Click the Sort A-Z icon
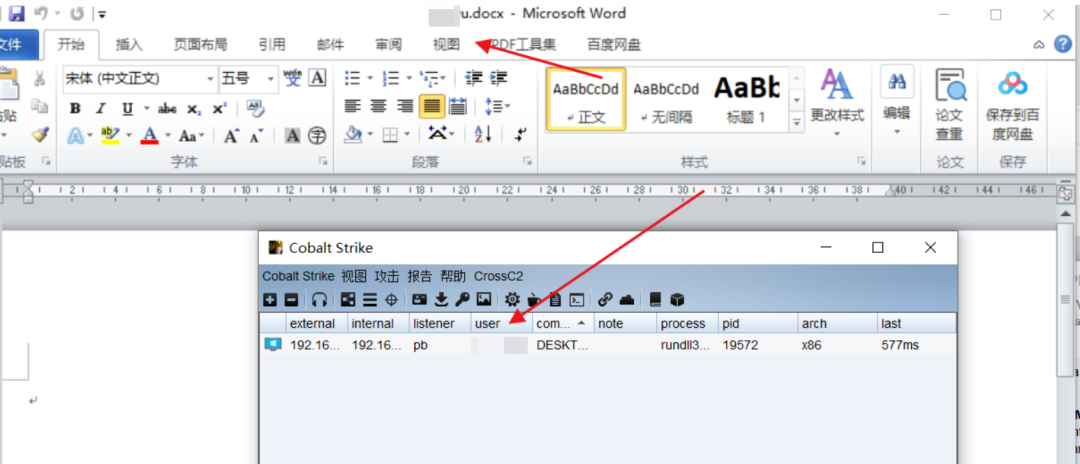Image resolution: width=1080 pixels, height=464 pixels. point(483,134)
